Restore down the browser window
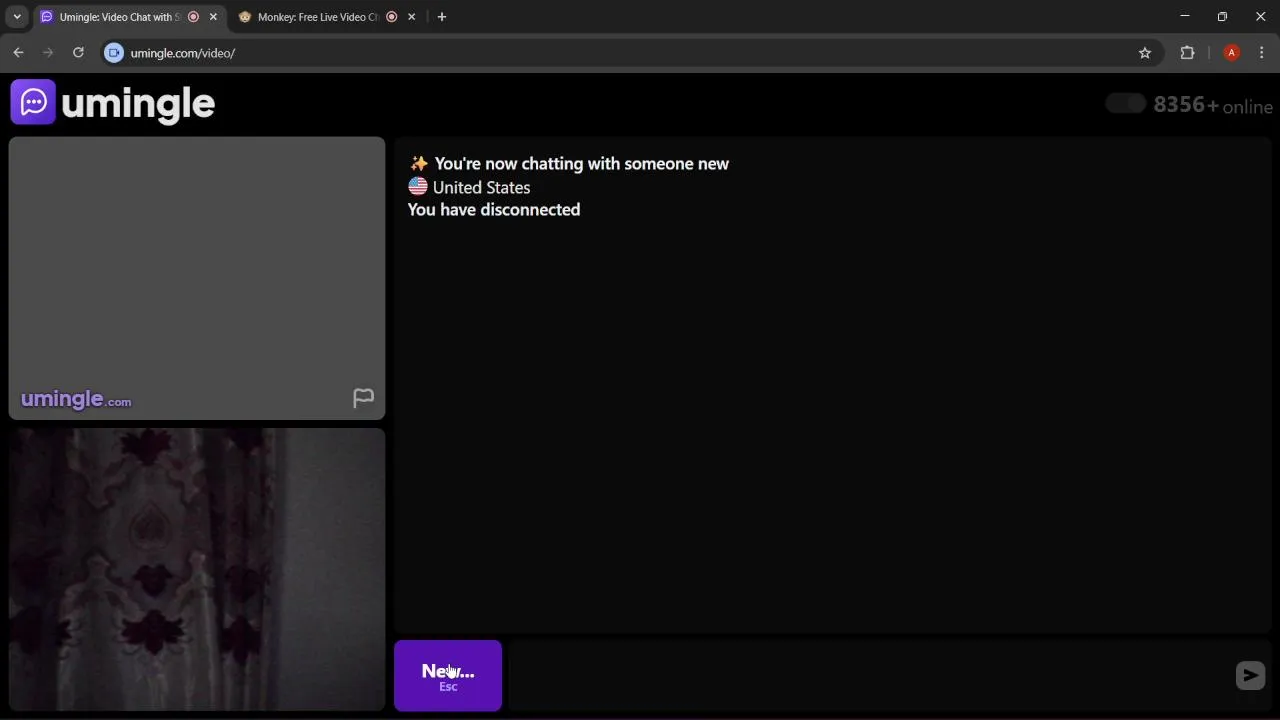 (1222, 16)
